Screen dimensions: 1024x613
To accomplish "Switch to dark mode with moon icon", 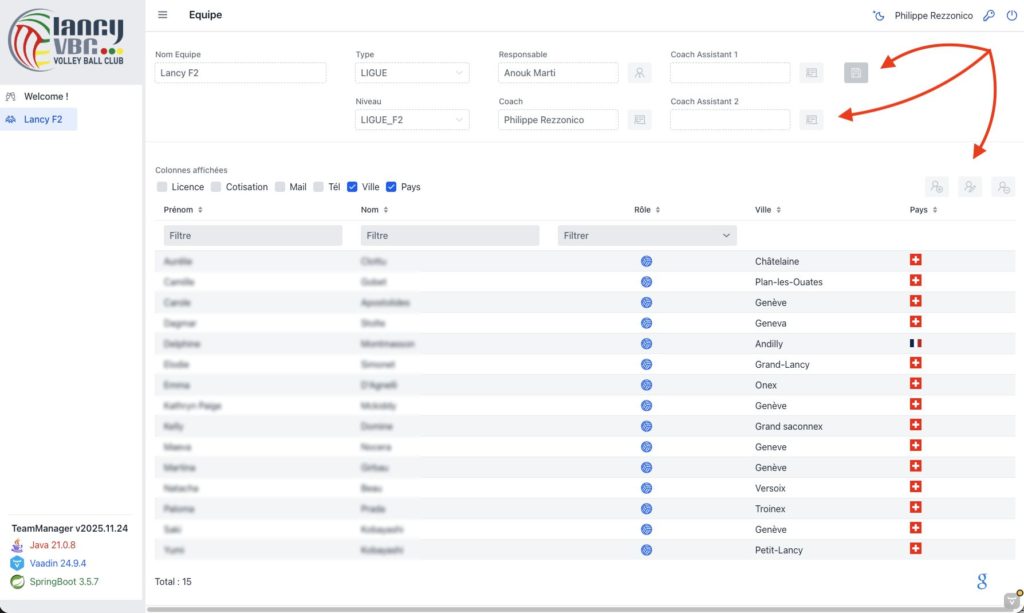I will 878,16.
